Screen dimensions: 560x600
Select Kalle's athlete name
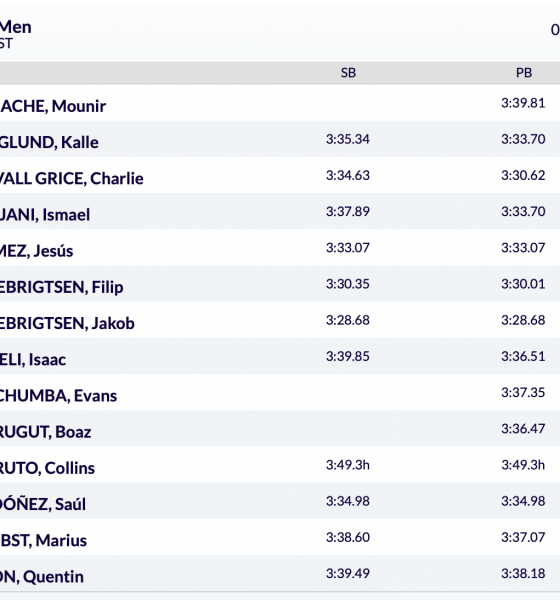point(49,142)
